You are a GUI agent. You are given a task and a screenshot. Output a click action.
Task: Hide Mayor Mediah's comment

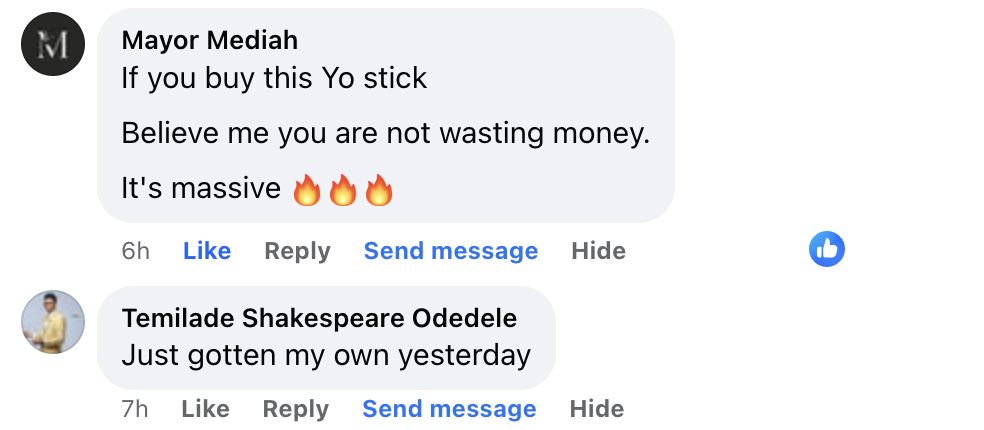598,251
